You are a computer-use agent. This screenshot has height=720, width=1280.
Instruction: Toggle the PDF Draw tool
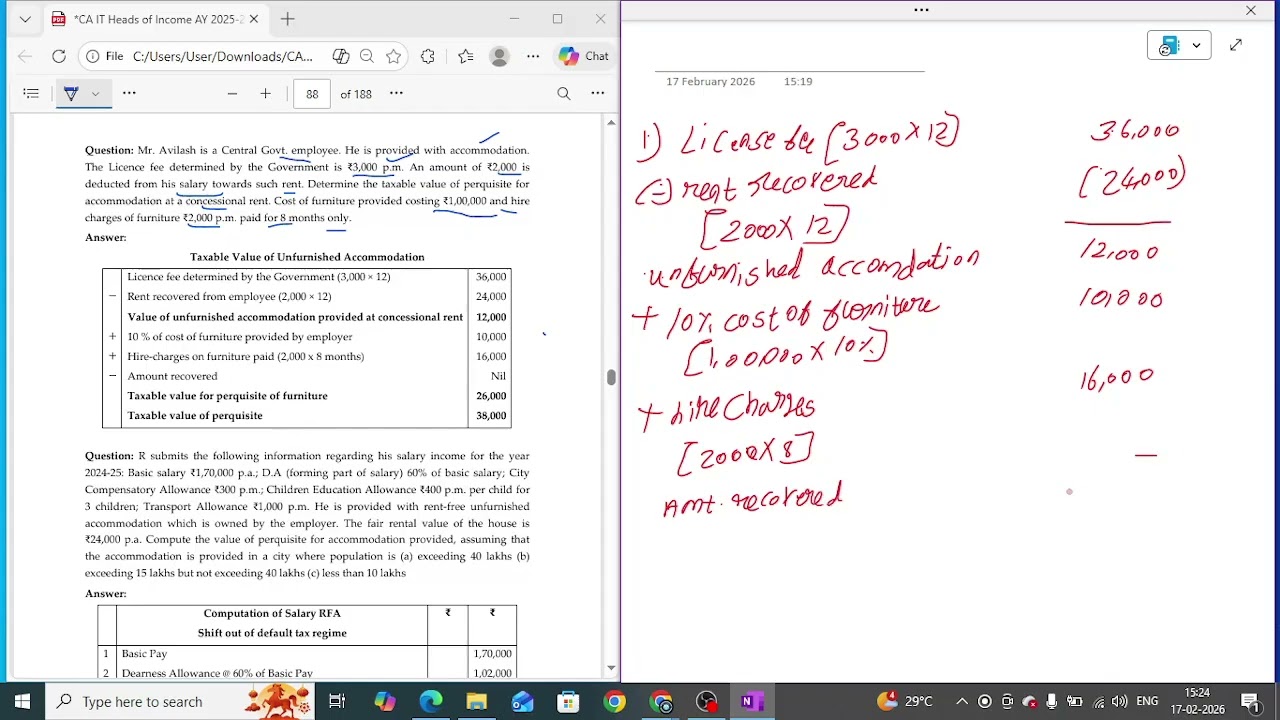[x=71, y=93]
